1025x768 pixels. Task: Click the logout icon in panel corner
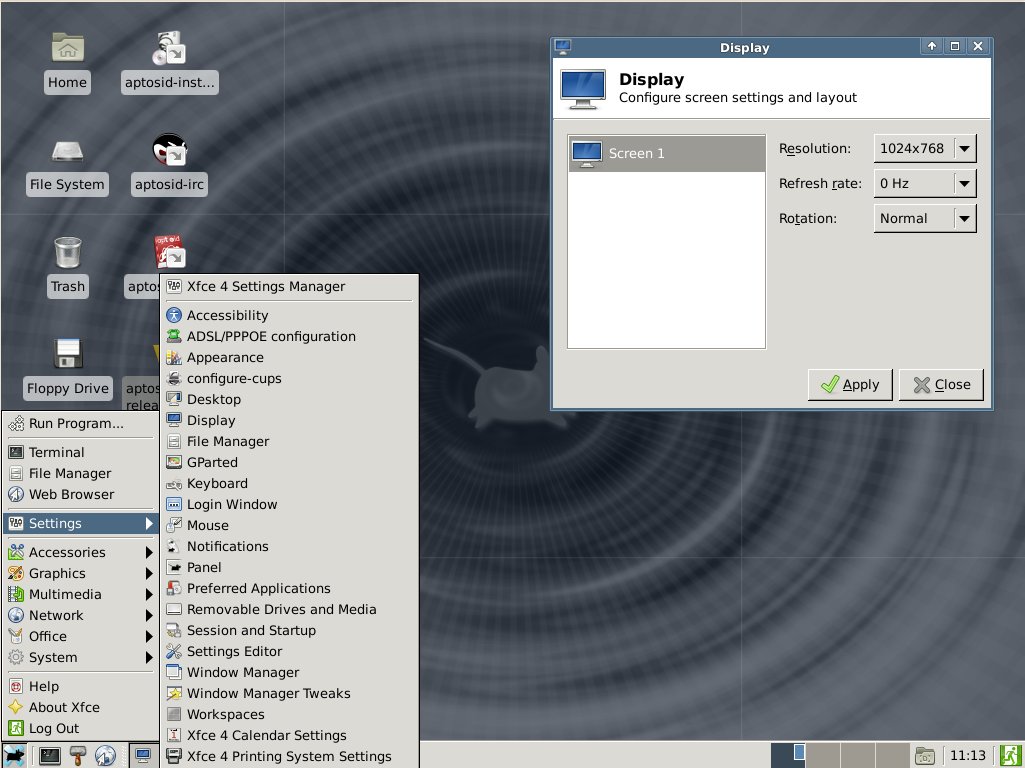click(1011, 756)
